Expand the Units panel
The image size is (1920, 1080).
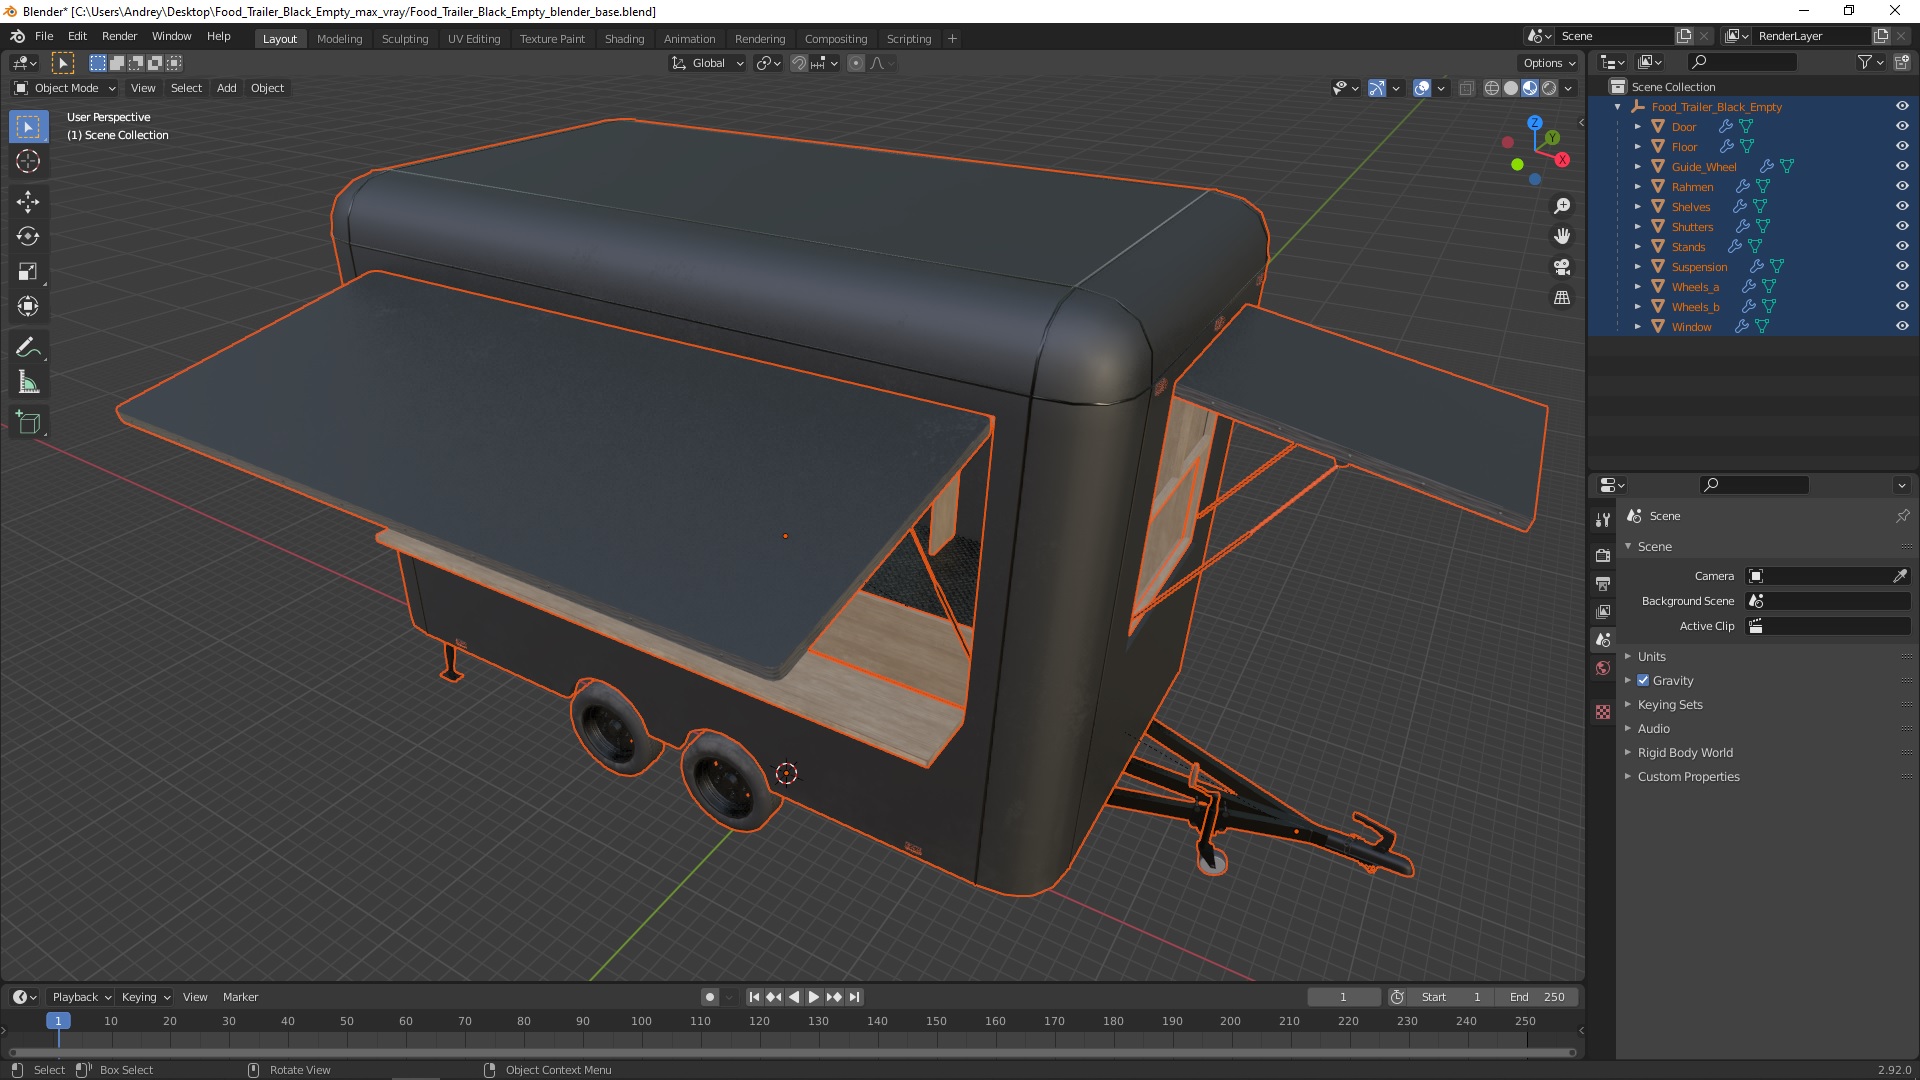point(1651,656)
